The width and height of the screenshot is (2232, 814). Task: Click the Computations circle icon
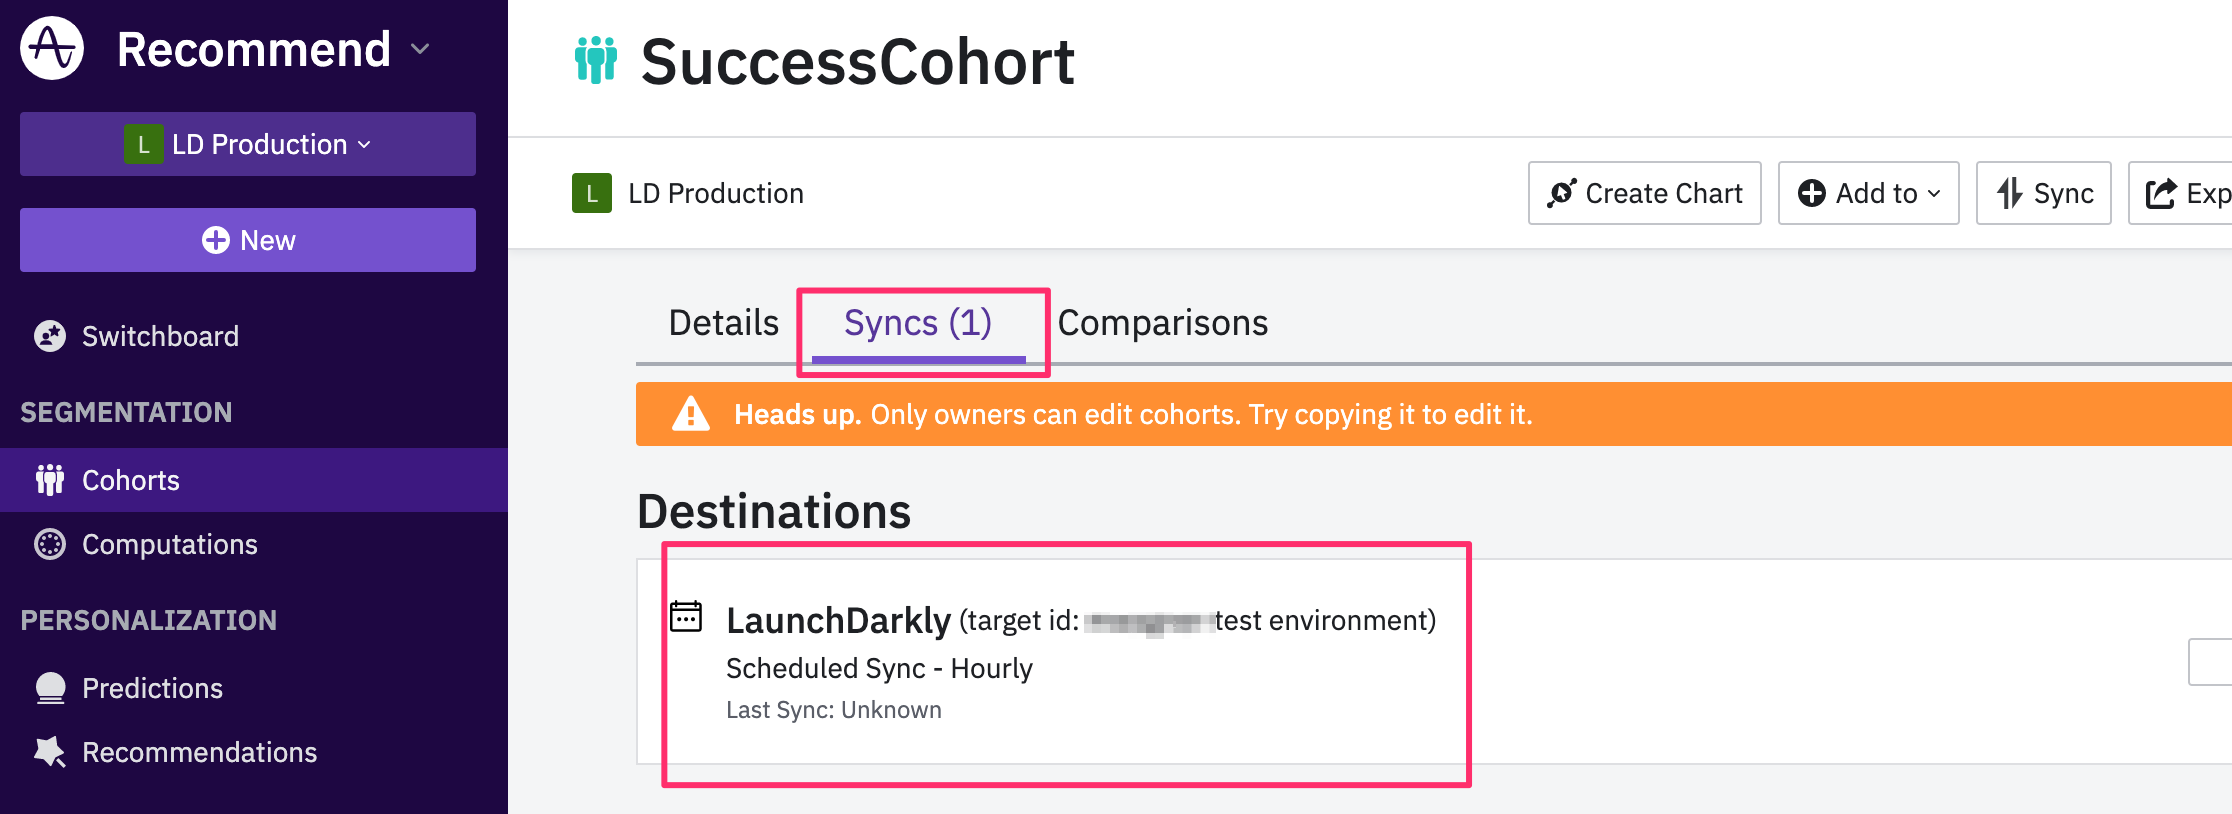tap(50, 544)
